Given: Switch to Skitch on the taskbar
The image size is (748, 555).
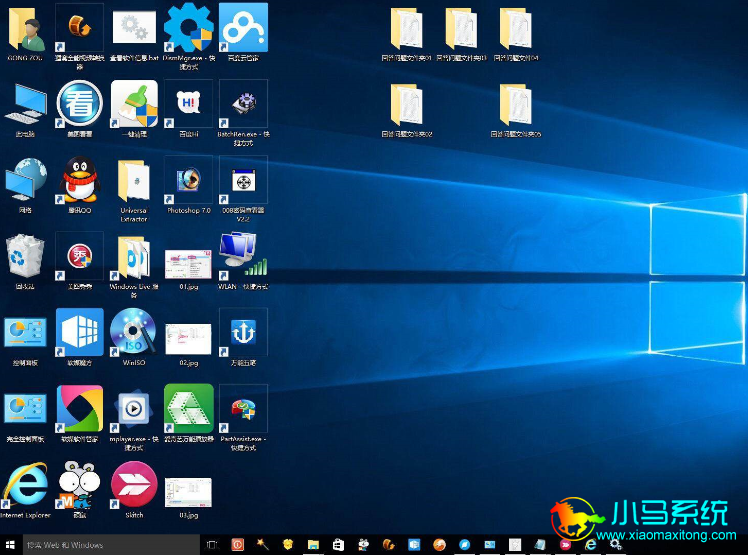Looking at the screenshot, I should (566, 545).
